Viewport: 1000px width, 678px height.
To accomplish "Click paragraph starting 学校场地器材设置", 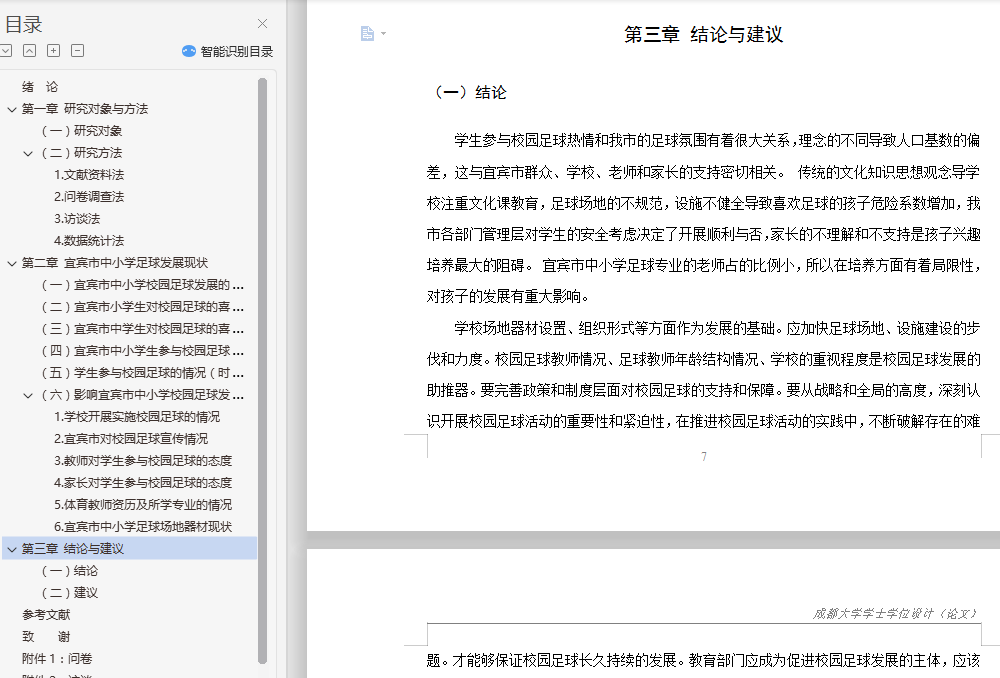I will click(703, 375).
